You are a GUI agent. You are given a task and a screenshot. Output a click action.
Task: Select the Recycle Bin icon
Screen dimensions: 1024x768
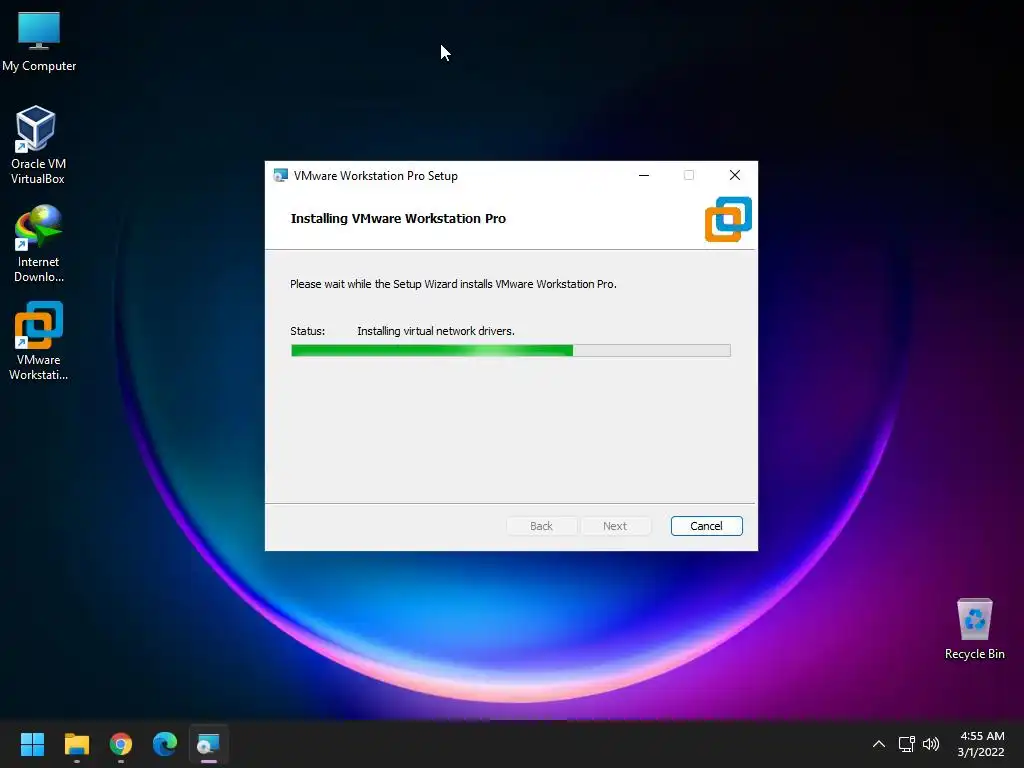point(974,629)
